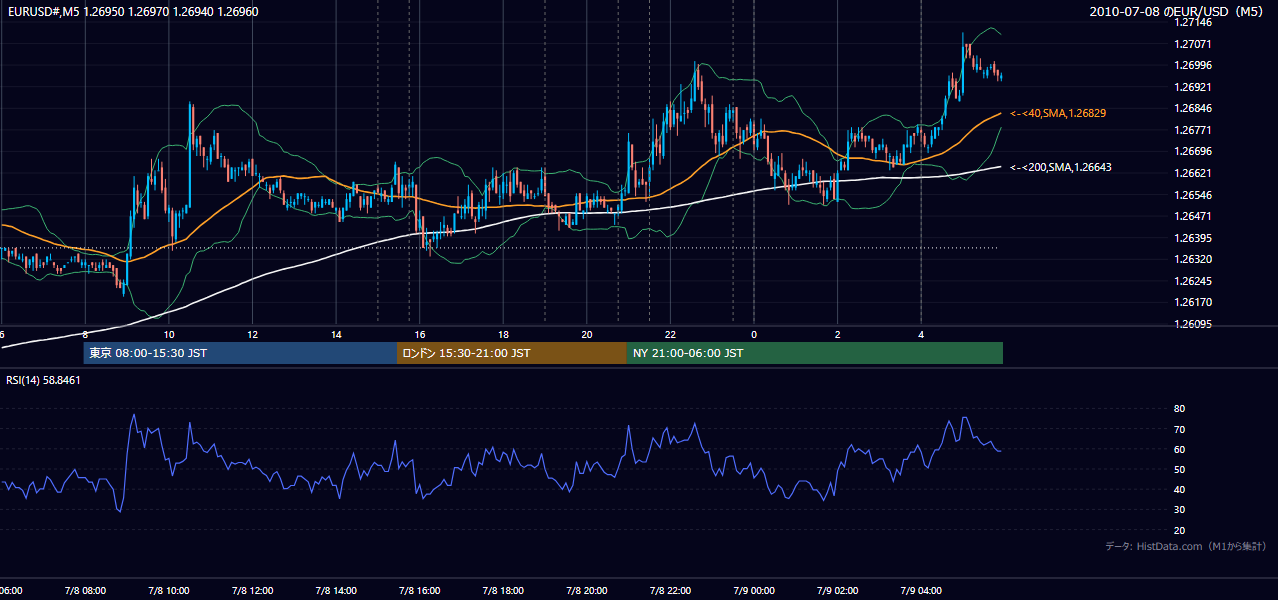
Task: Click price axis label 1.26095
Action: 1193,324
